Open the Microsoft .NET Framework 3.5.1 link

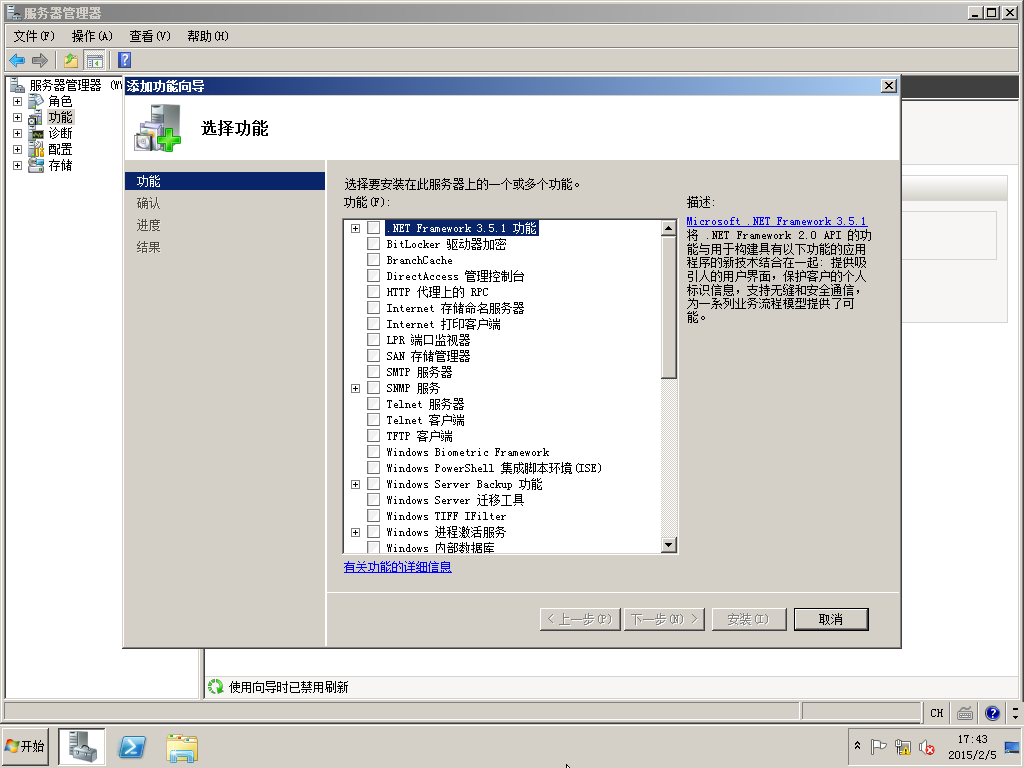tap(776, 221)
